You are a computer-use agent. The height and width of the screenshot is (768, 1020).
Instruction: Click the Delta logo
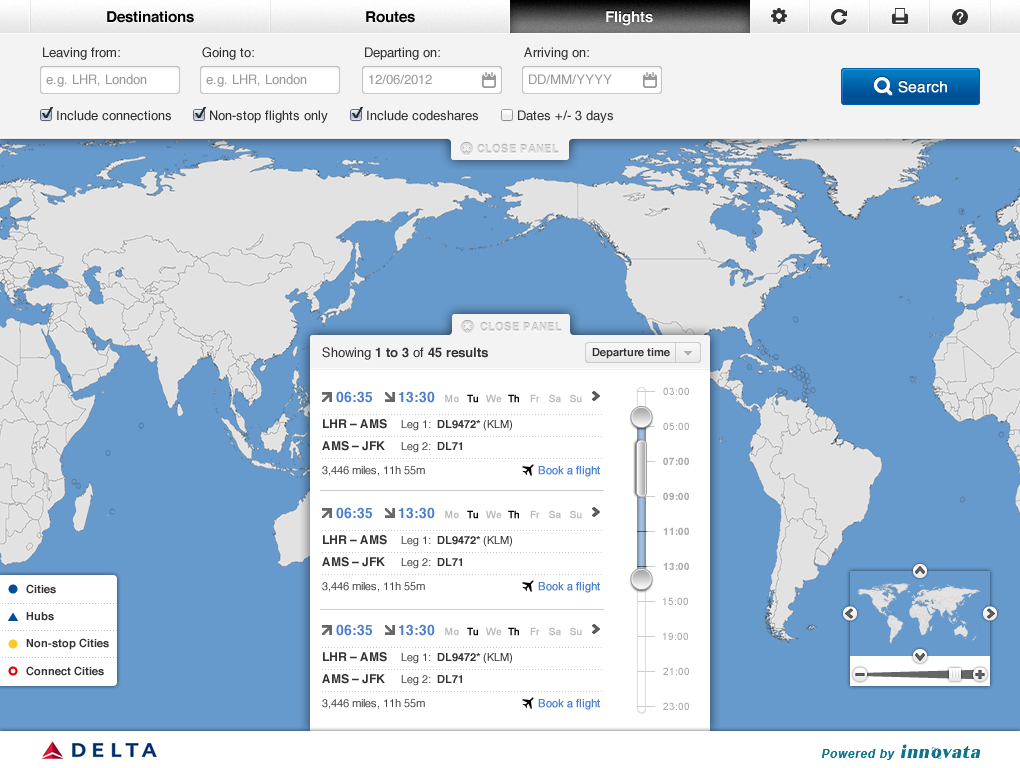[100, 750]
